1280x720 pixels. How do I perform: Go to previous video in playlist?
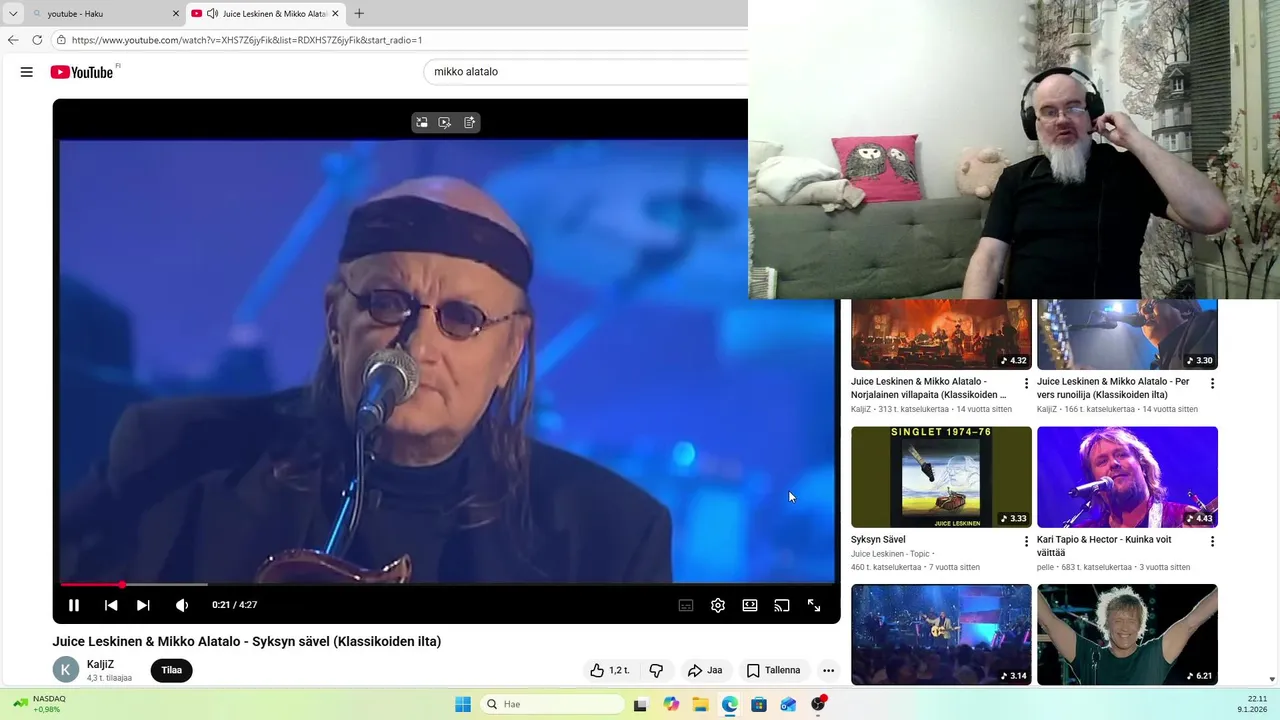pyautogui.click(x=111, y=605)
